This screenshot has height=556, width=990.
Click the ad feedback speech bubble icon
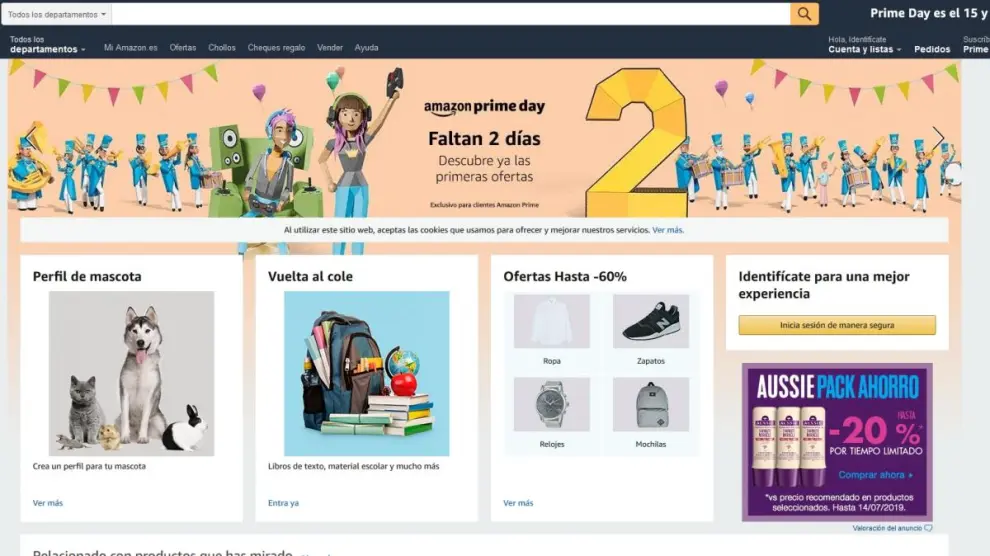[928, 528]
